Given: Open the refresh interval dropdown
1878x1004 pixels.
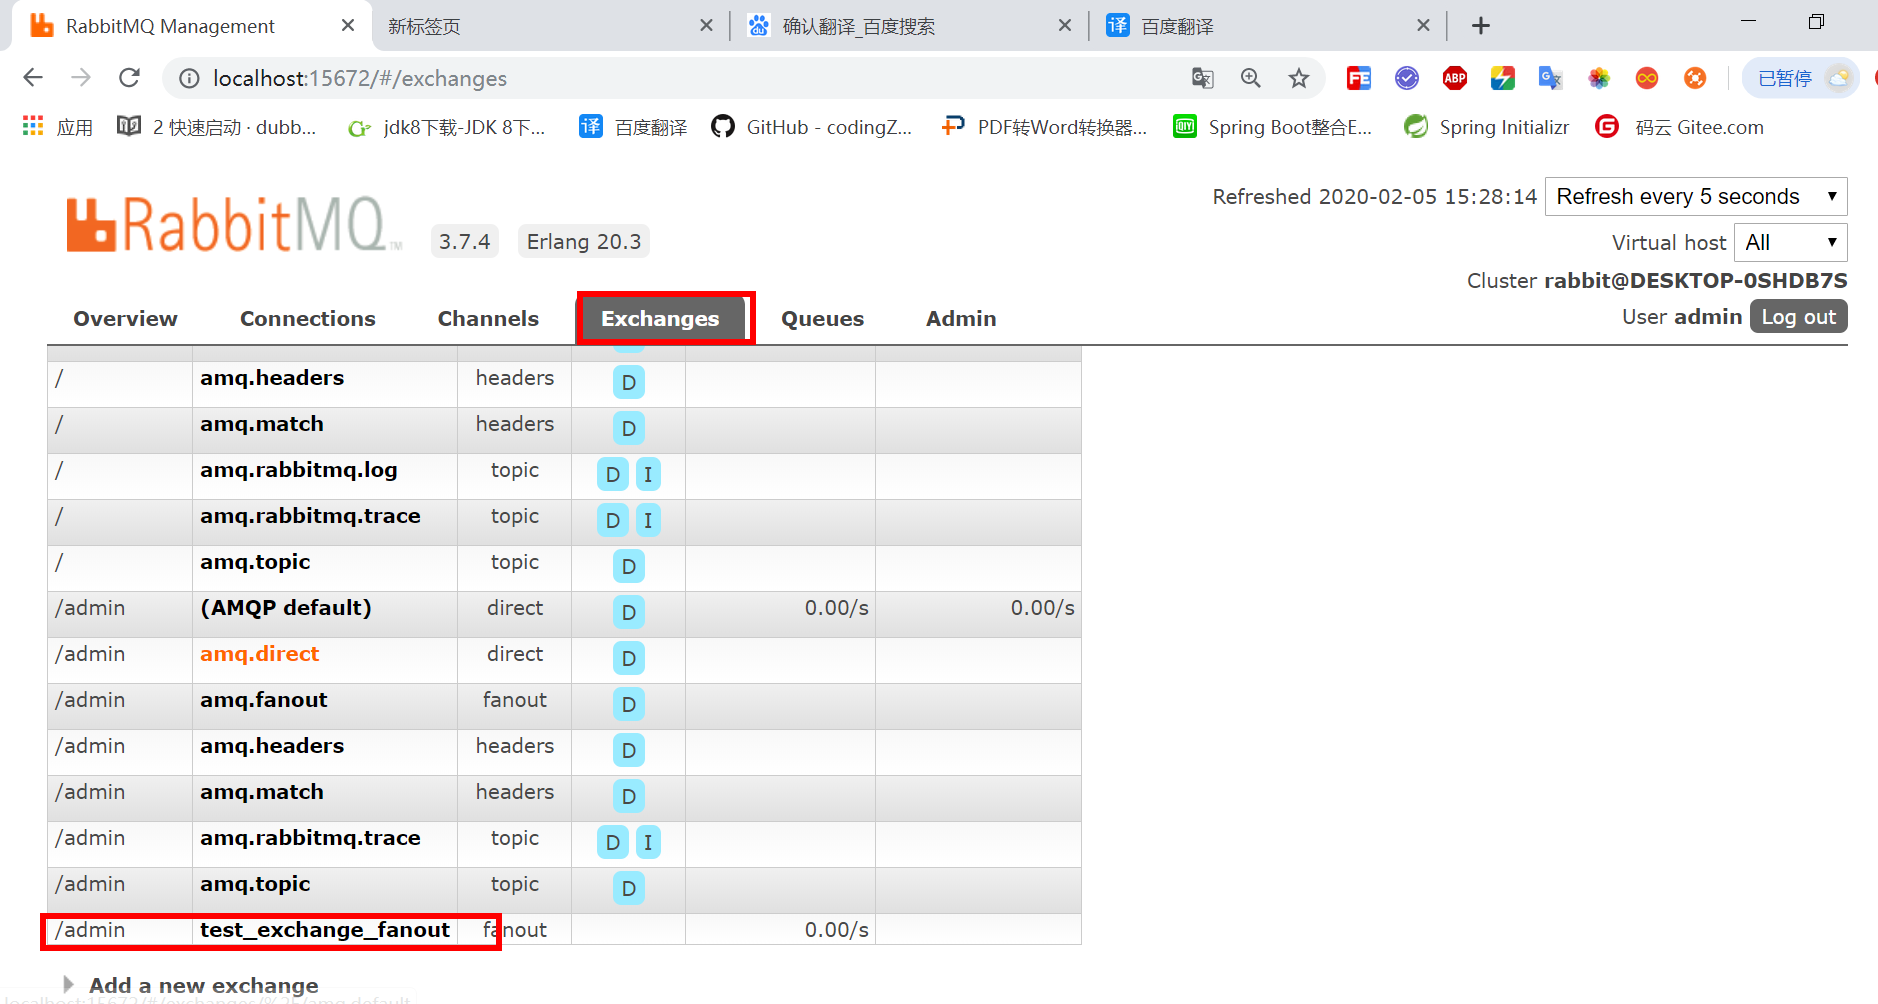Looking at the screenshot, I should tap(1696, 196).
